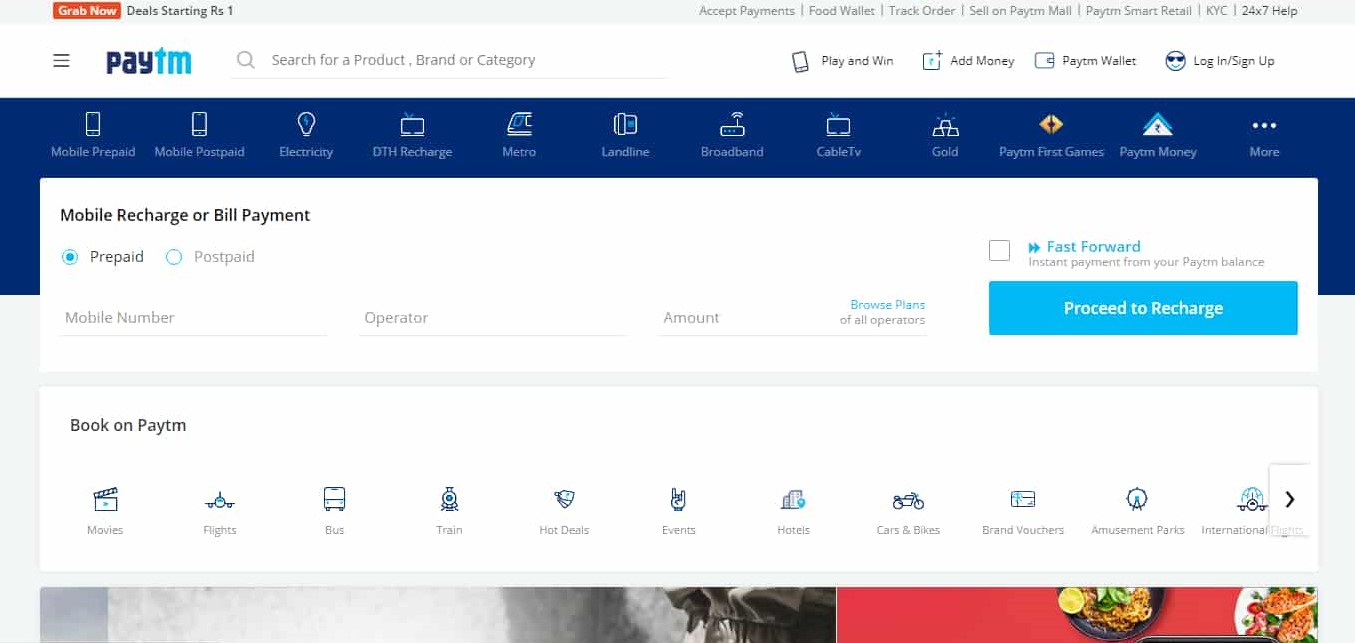Open Sell on Paytm Mall link
The height and width of the screenshot is (643, 1355).
click(x=1020, y=11)
